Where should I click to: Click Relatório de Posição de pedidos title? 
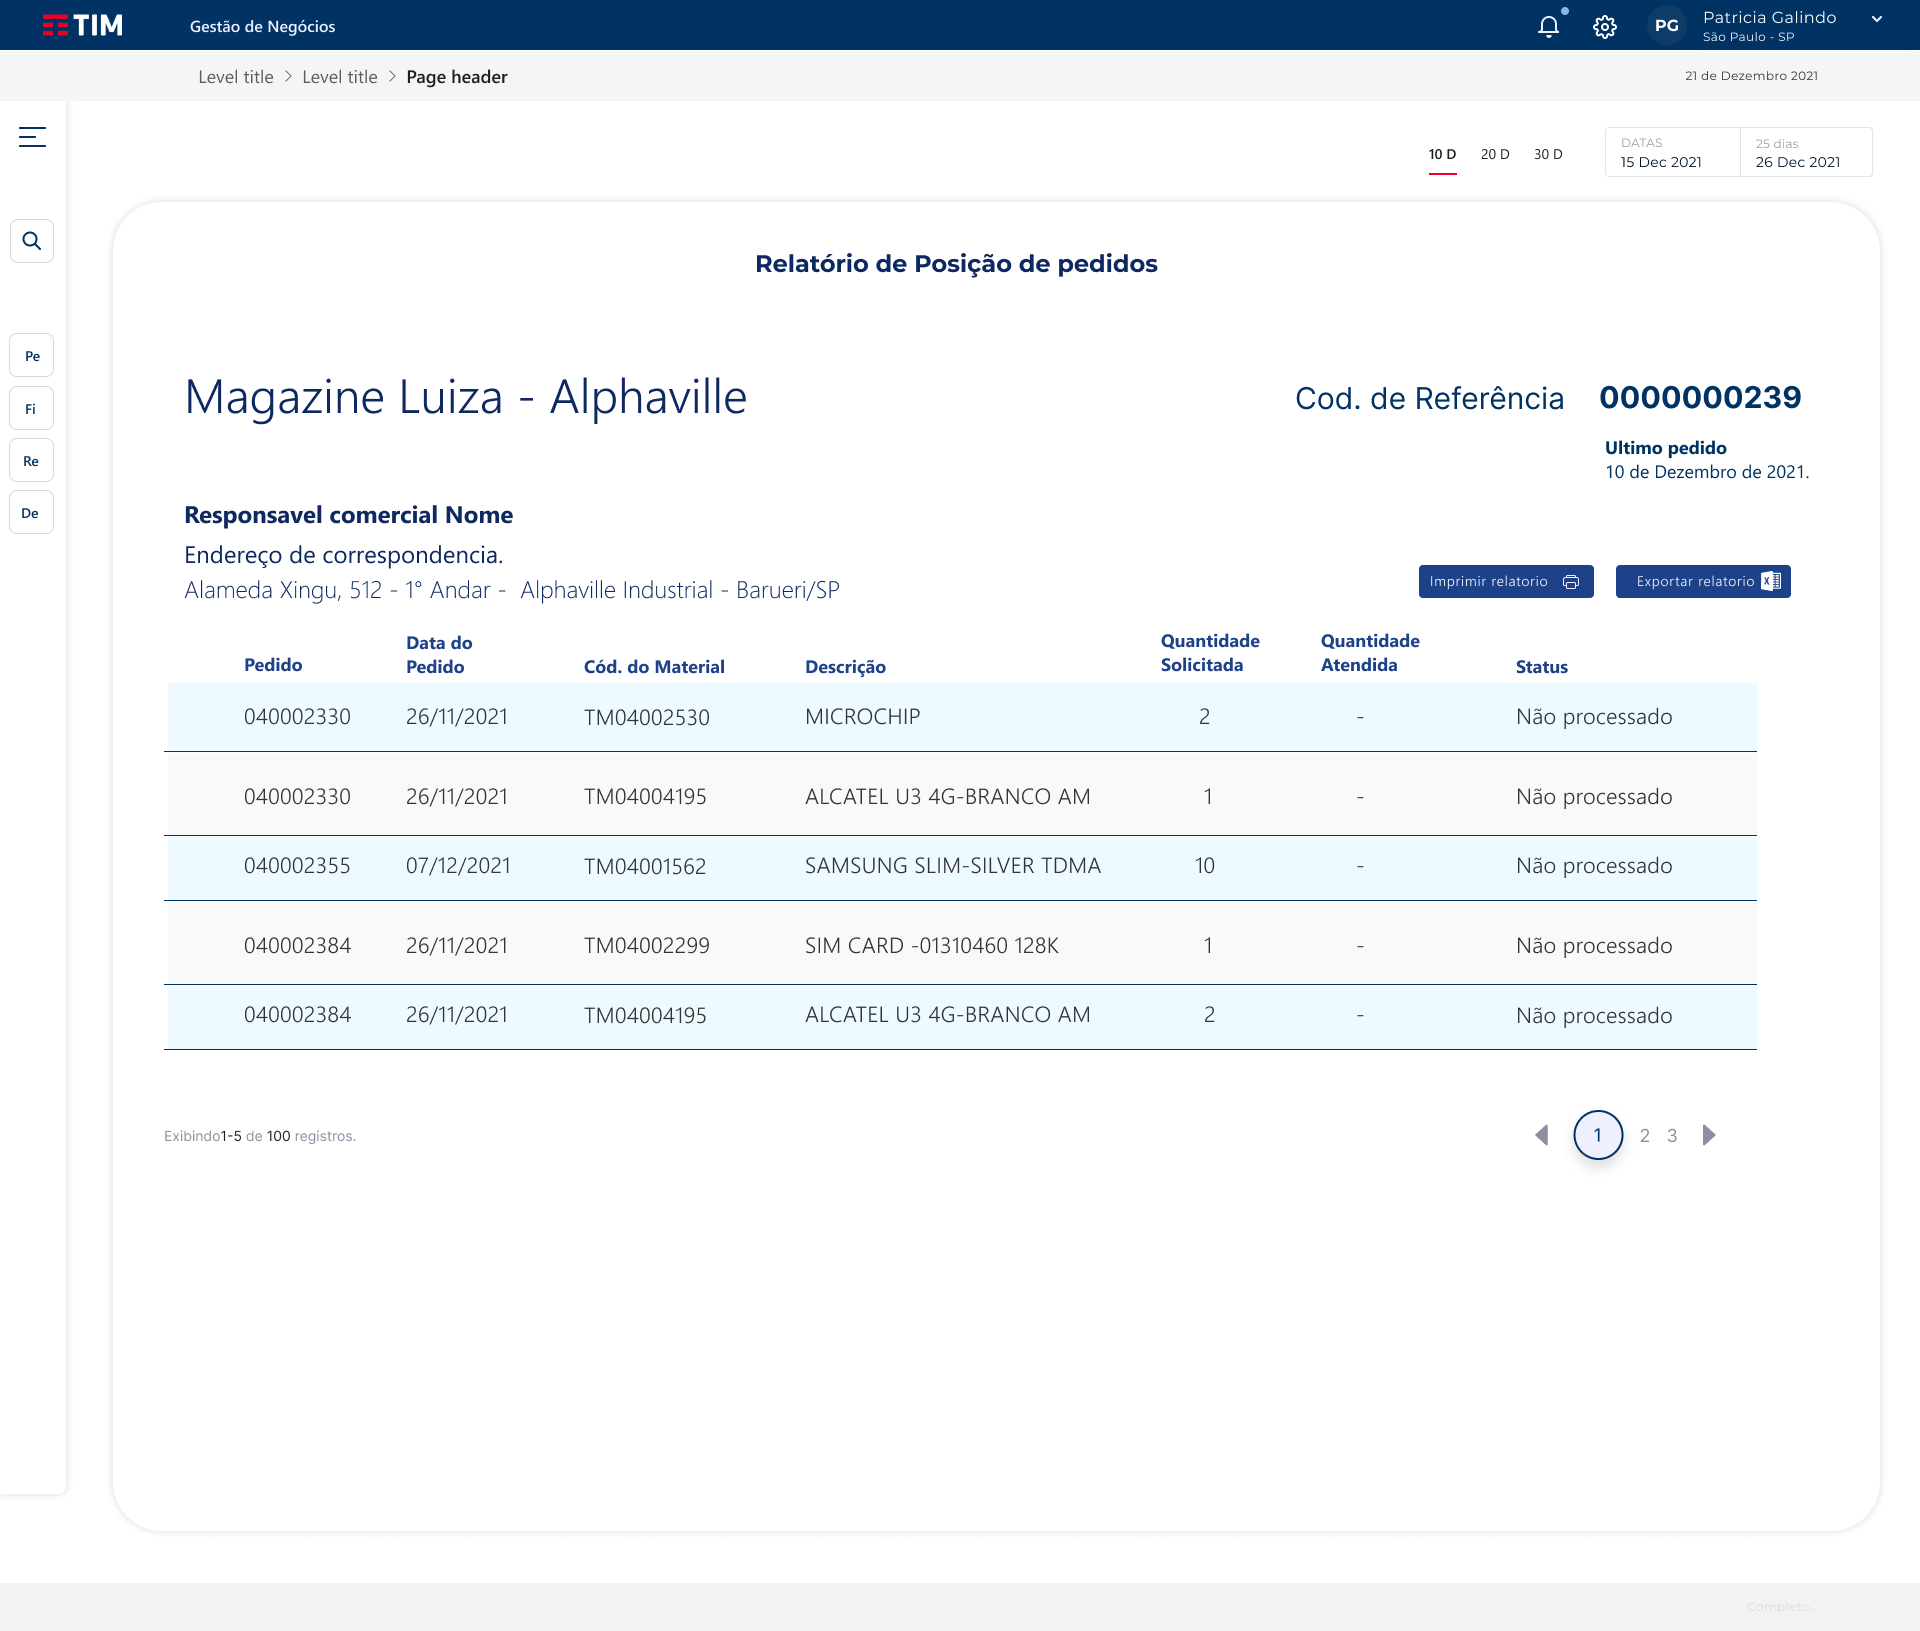point(957,264)
